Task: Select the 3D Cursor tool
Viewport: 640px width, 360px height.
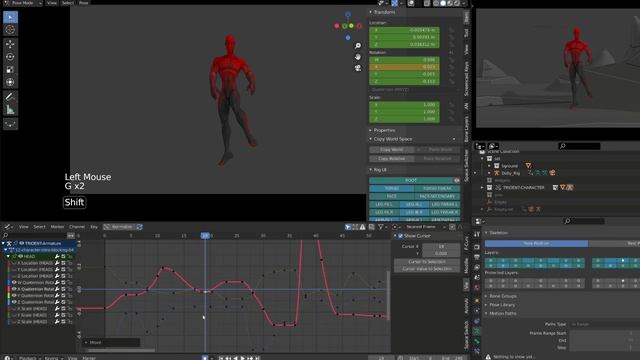Action: (x=10, y=30)
